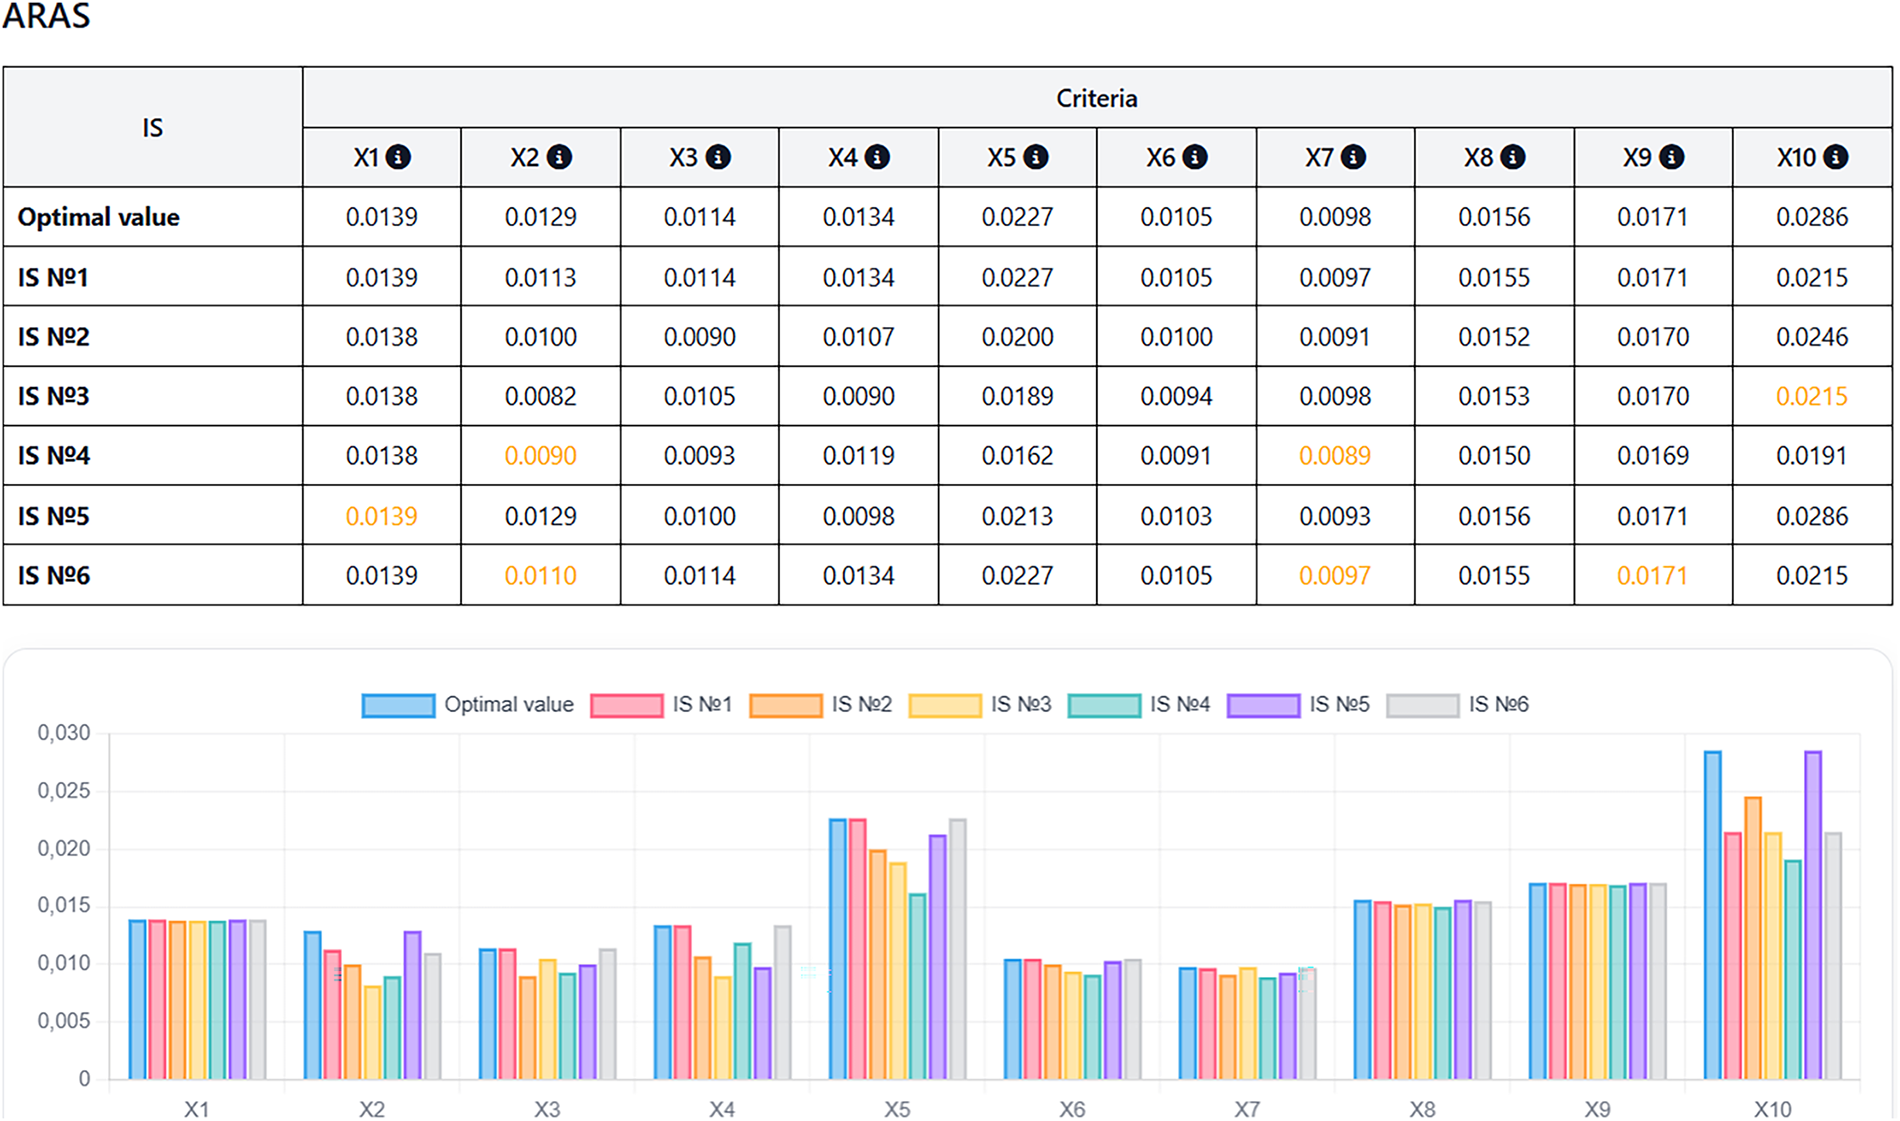
Task: Click the IS №4 teal legend swatch
Action: pyautogui.click(x=1104, y=705)
